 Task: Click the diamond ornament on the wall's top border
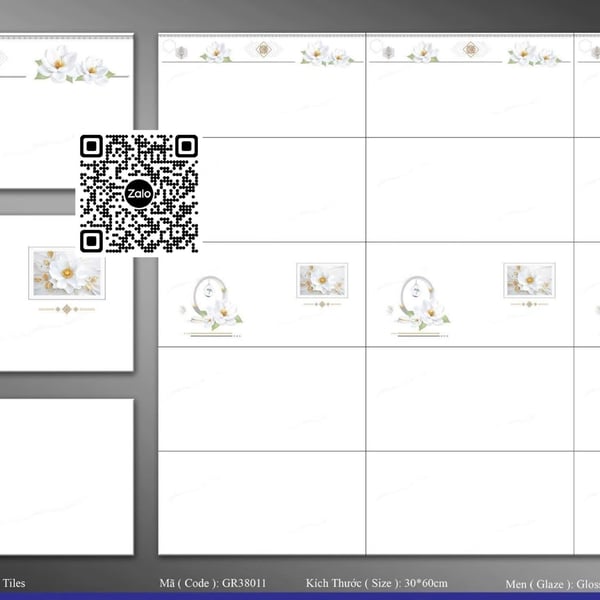tap(264, 49)
